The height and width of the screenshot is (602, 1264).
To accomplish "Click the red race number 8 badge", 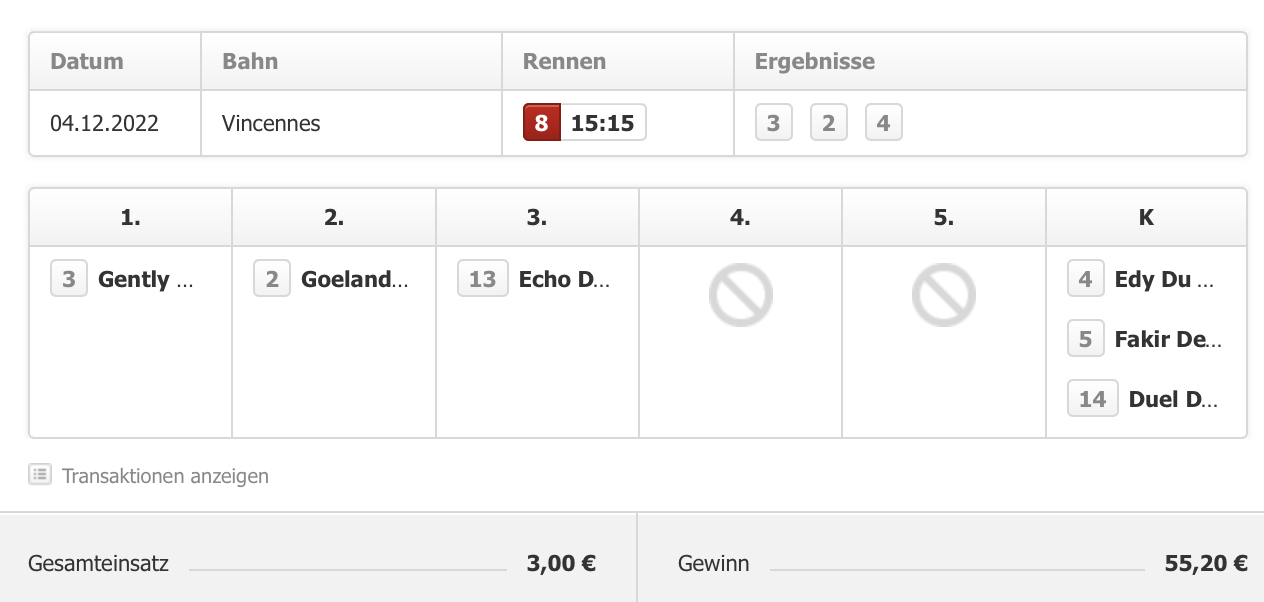I will (x=541, y=123).
